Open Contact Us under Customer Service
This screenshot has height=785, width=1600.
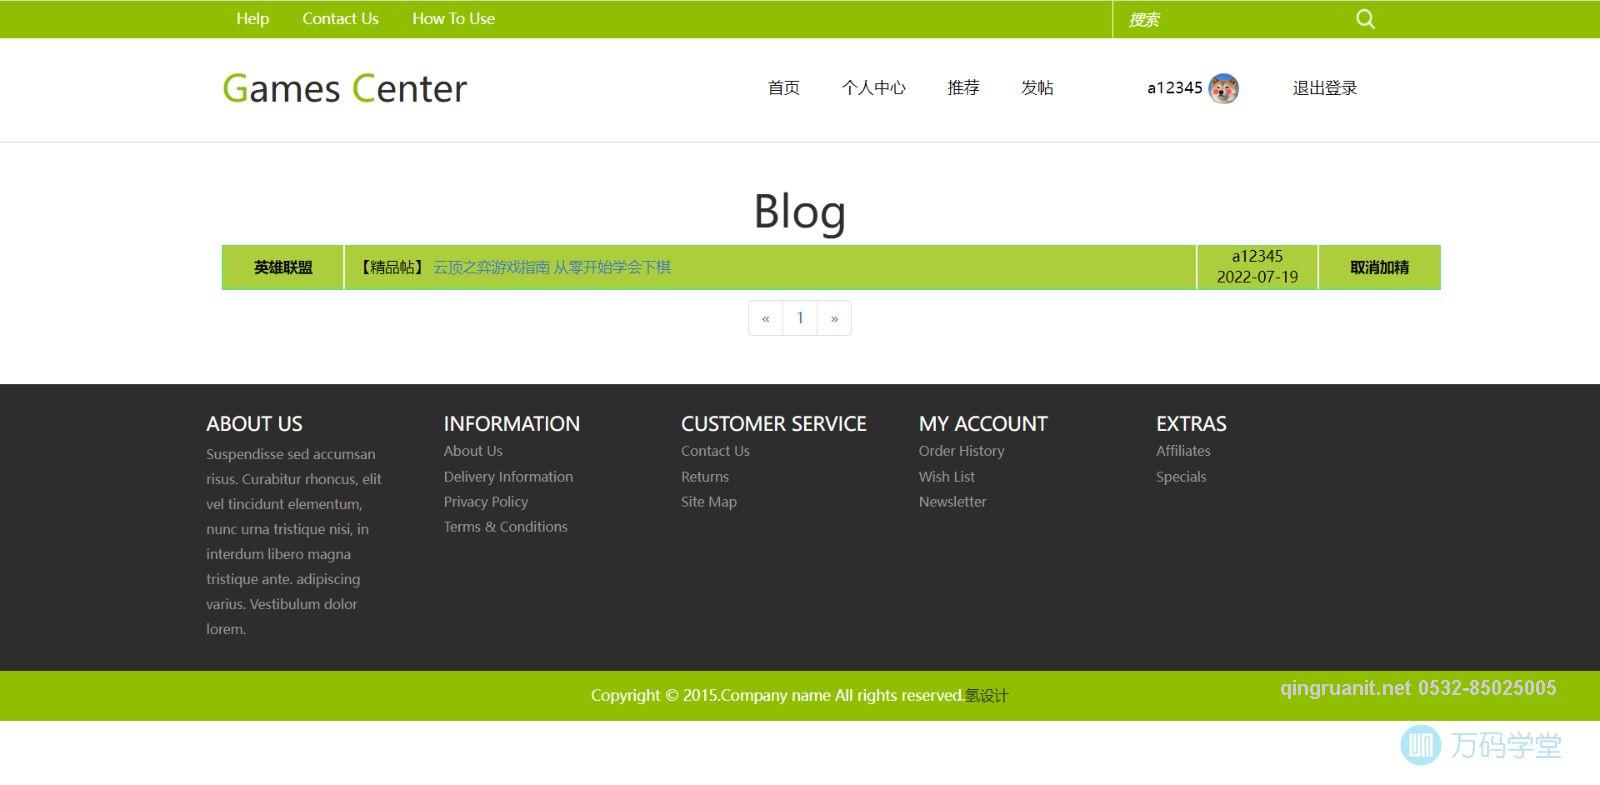point(715,451)
